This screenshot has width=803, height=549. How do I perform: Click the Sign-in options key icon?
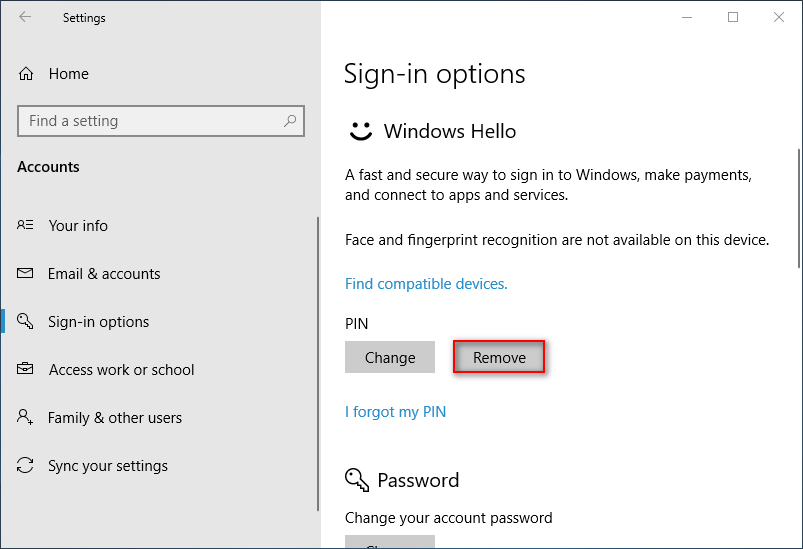(26, 322)
